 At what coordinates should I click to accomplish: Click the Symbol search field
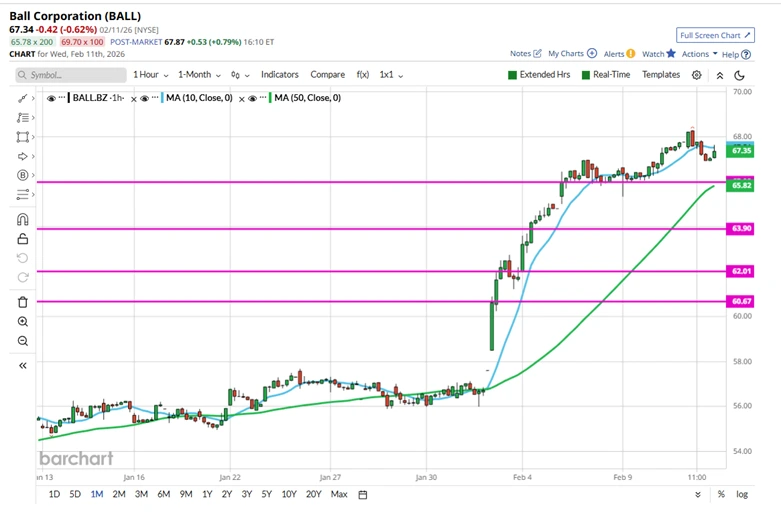pyautogui.click(x=70, y=75)
